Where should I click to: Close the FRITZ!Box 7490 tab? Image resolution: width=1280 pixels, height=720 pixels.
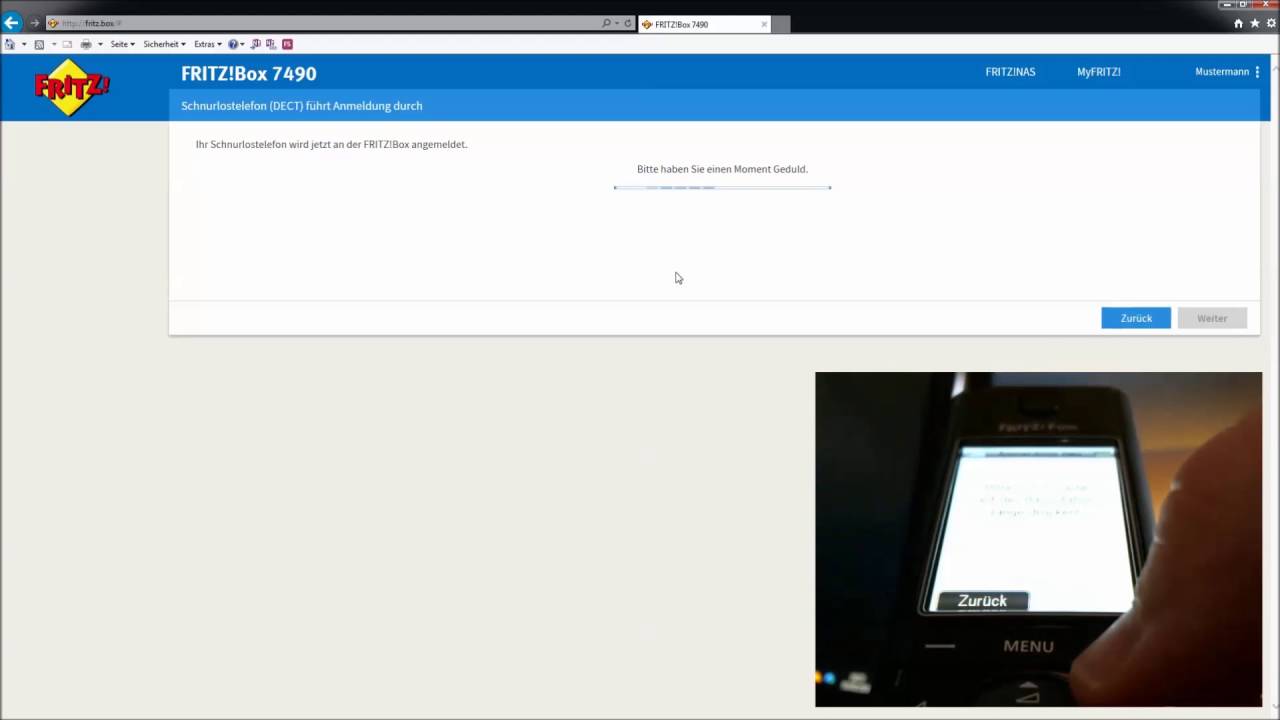coord(764,24)
